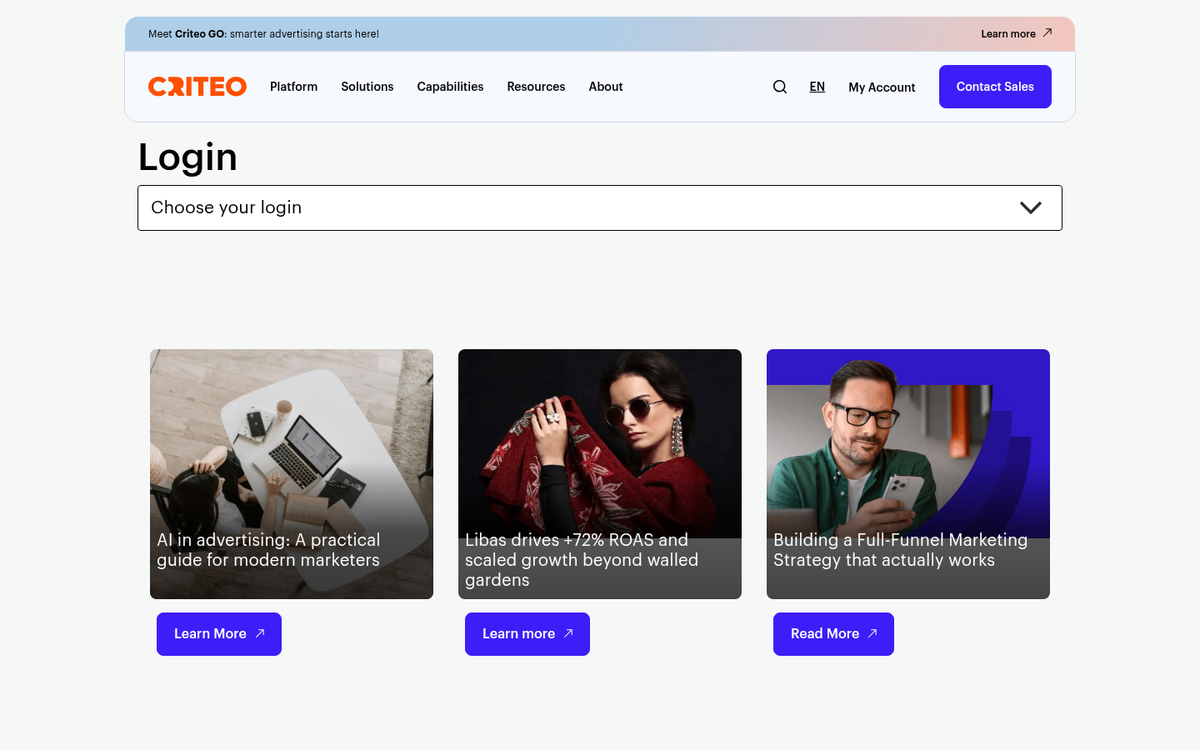The width and height of the screenshot is (1200, 750).
Task: Click Read More under the Full-Funnel Marketing article
Action: 833,634
